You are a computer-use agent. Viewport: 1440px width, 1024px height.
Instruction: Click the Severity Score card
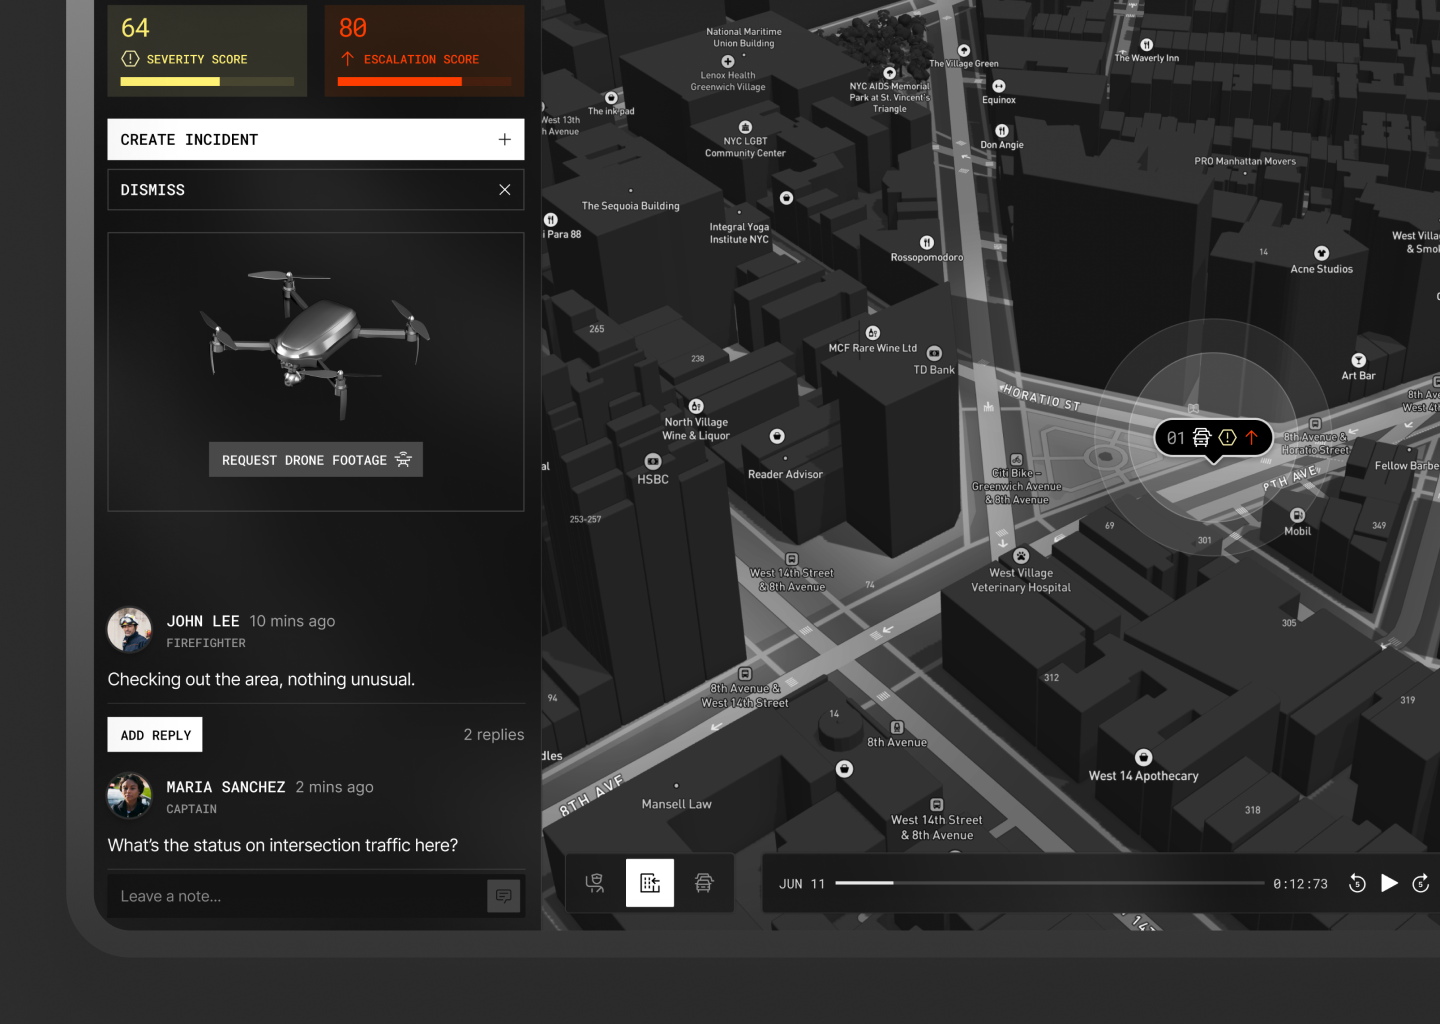207,50
